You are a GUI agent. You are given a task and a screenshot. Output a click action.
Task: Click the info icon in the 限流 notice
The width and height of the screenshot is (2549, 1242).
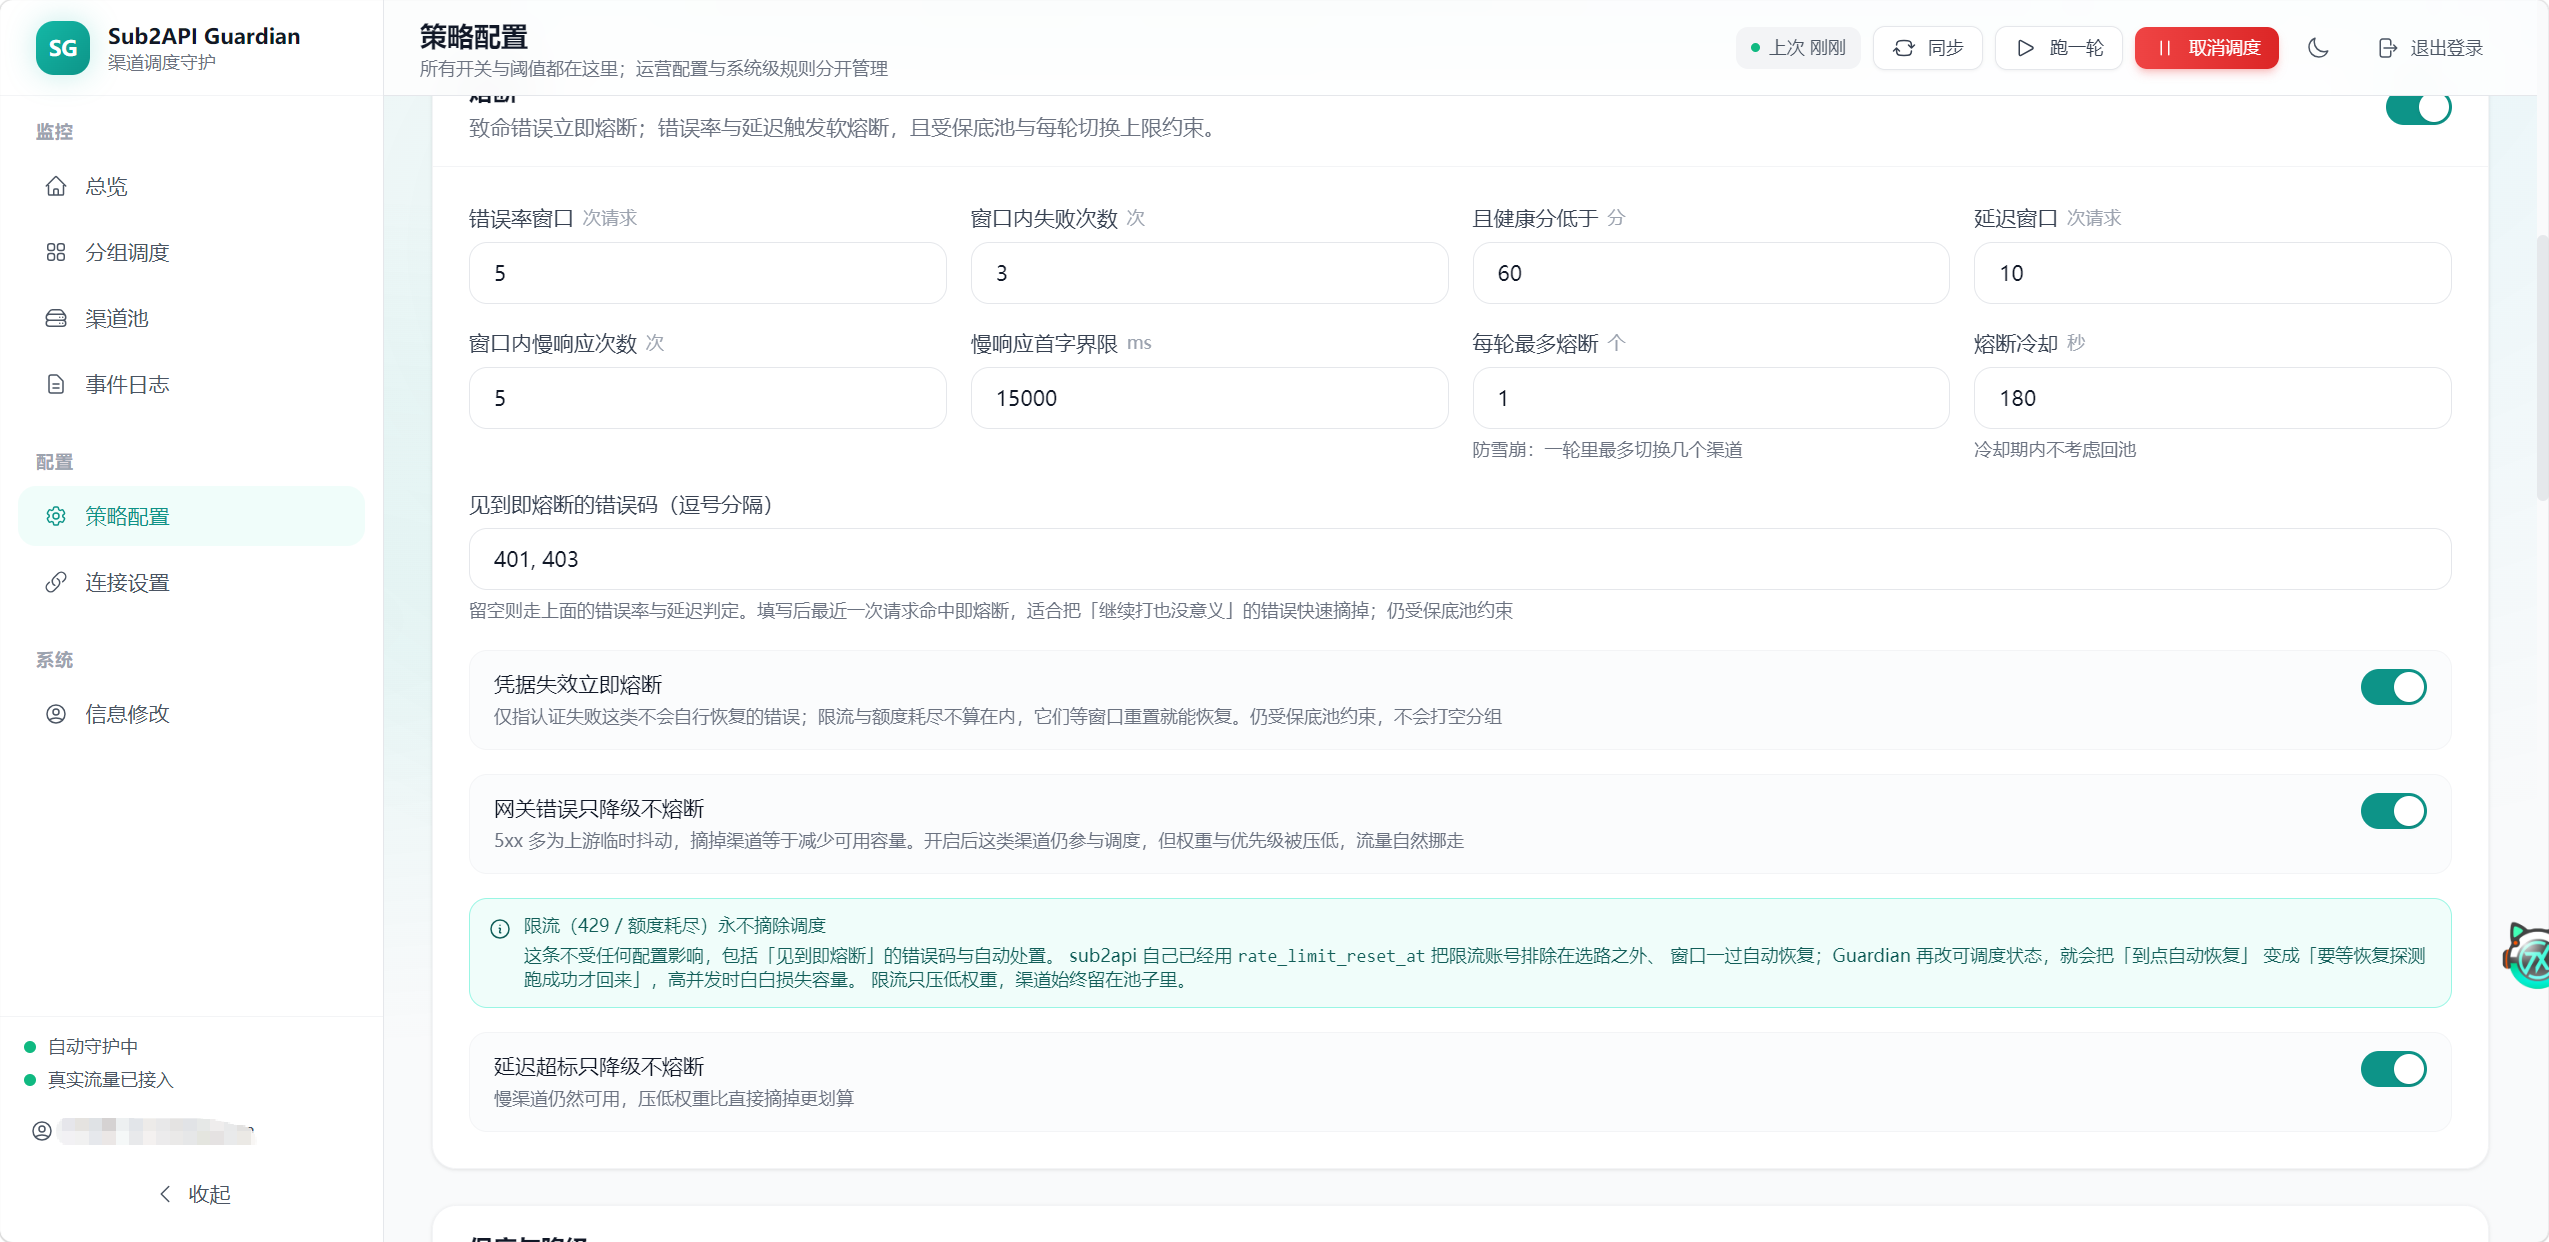500,929
